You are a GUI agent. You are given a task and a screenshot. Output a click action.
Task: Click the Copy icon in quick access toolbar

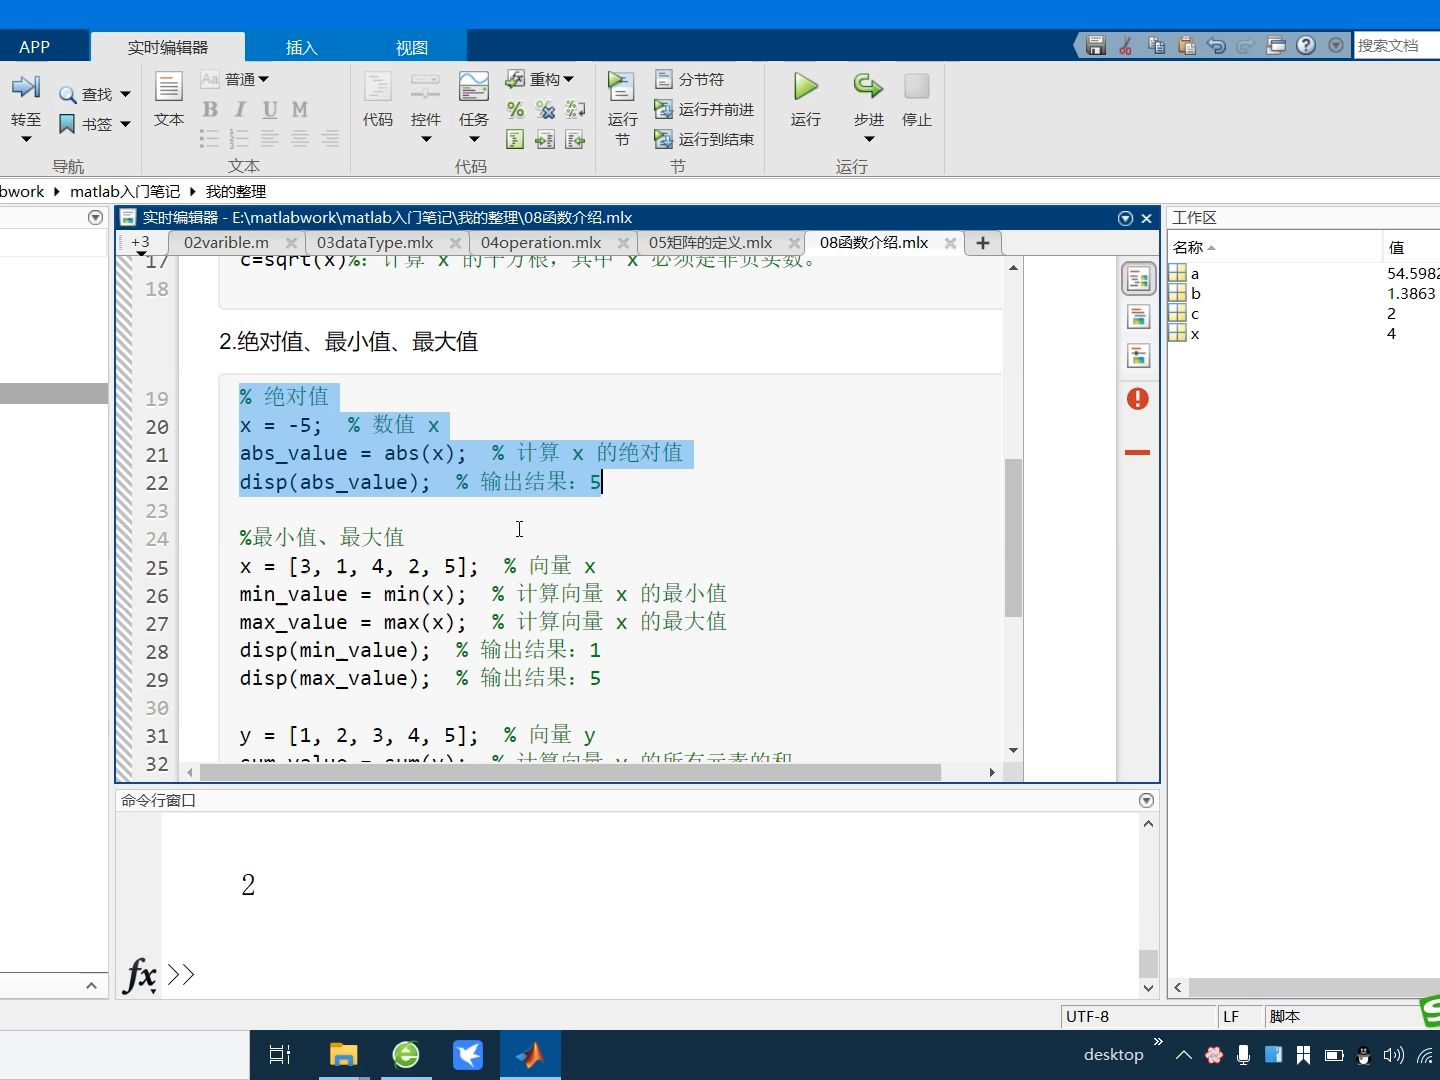pos(1157,46)
